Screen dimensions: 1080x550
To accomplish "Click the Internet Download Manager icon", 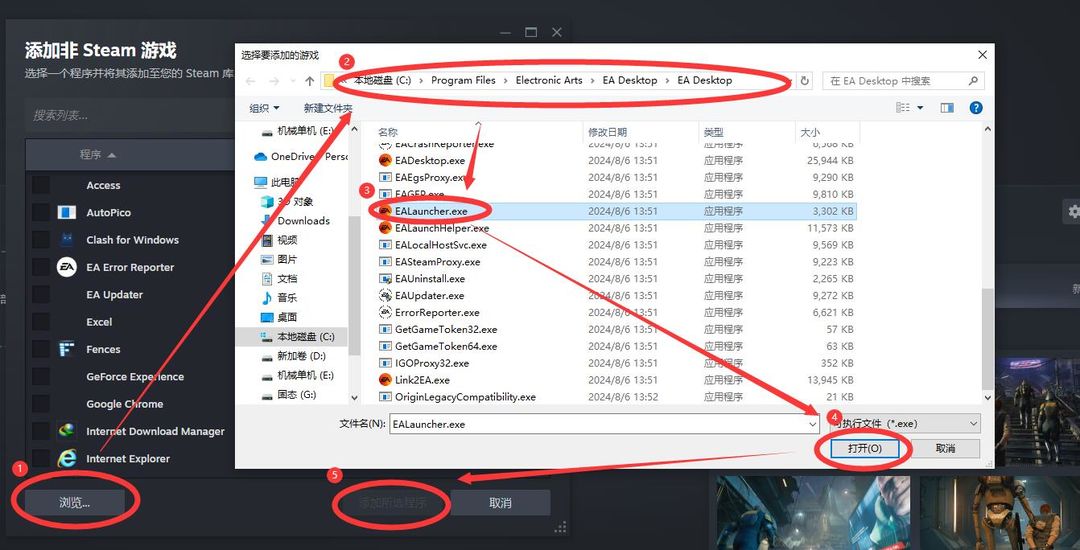I will point(67,431).
